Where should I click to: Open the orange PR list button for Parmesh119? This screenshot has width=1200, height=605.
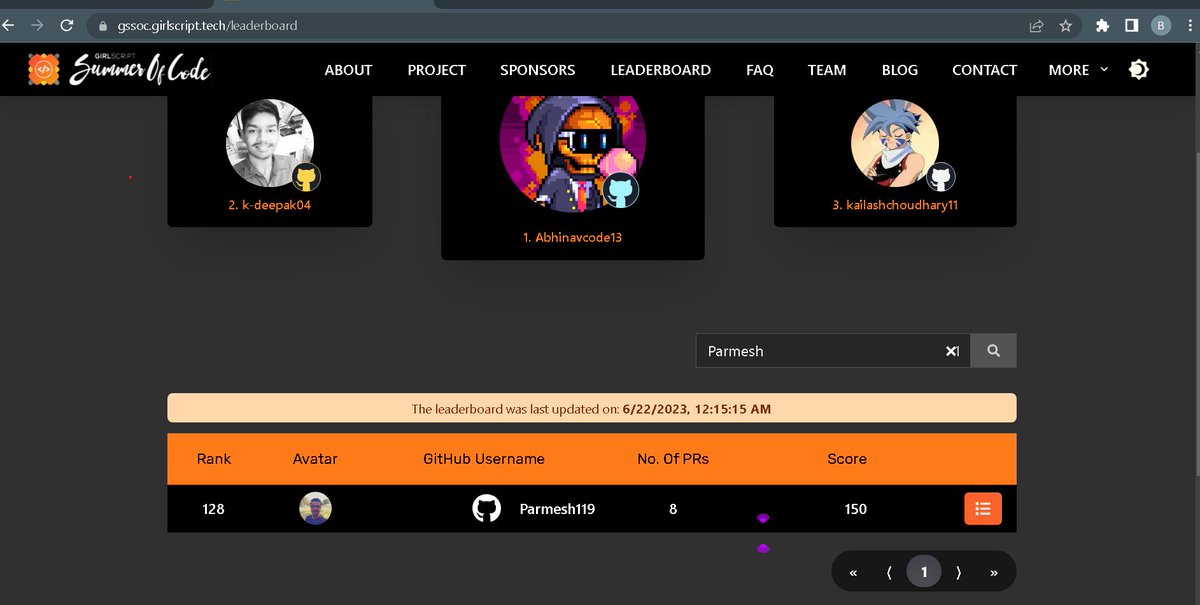pos(983,509)
